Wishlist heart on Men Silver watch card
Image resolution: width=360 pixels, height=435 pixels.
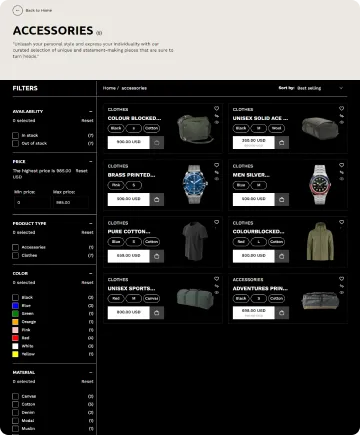pyautogui.click(x=341, y=165)
